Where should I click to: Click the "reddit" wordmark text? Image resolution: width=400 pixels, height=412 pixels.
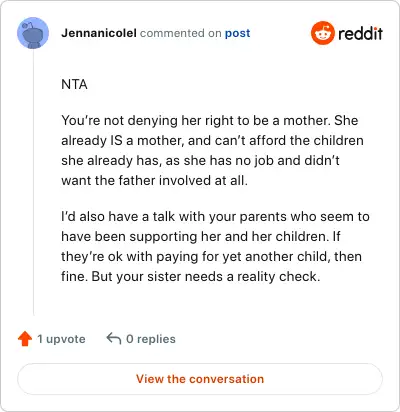[x=360, y=33]
